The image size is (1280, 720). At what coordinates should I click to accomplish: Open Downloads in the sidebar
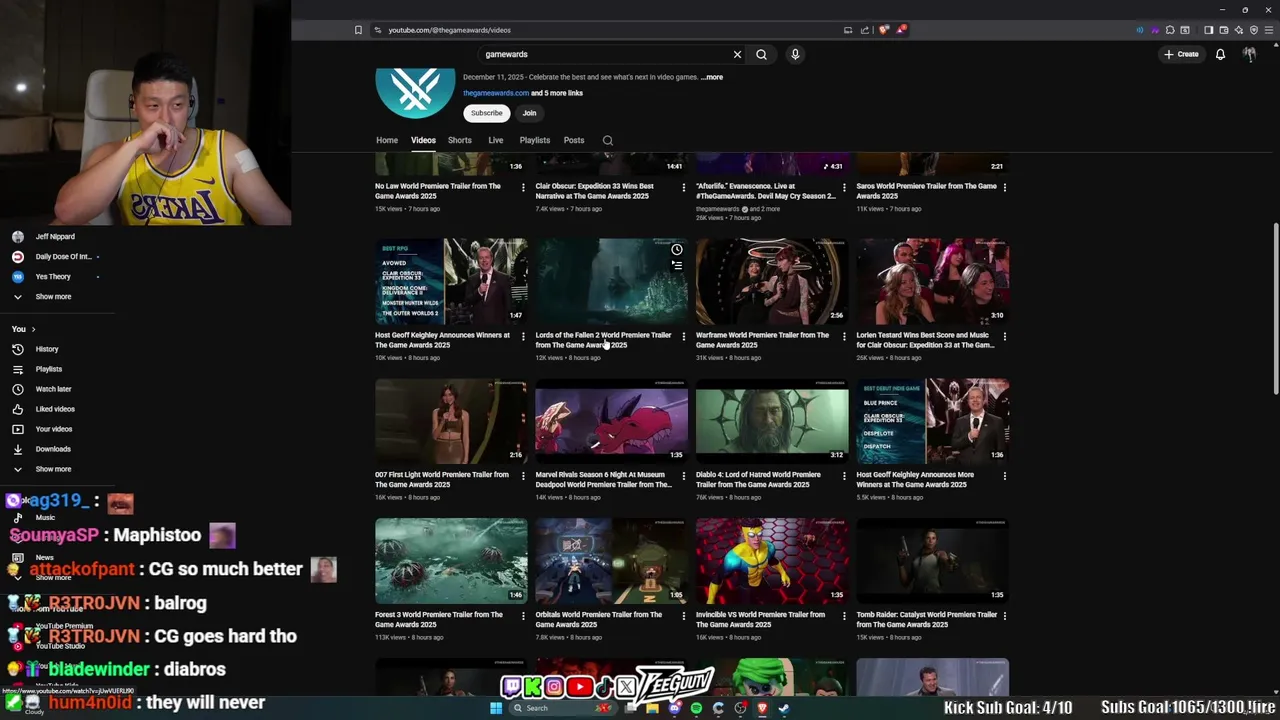point(52,449)
